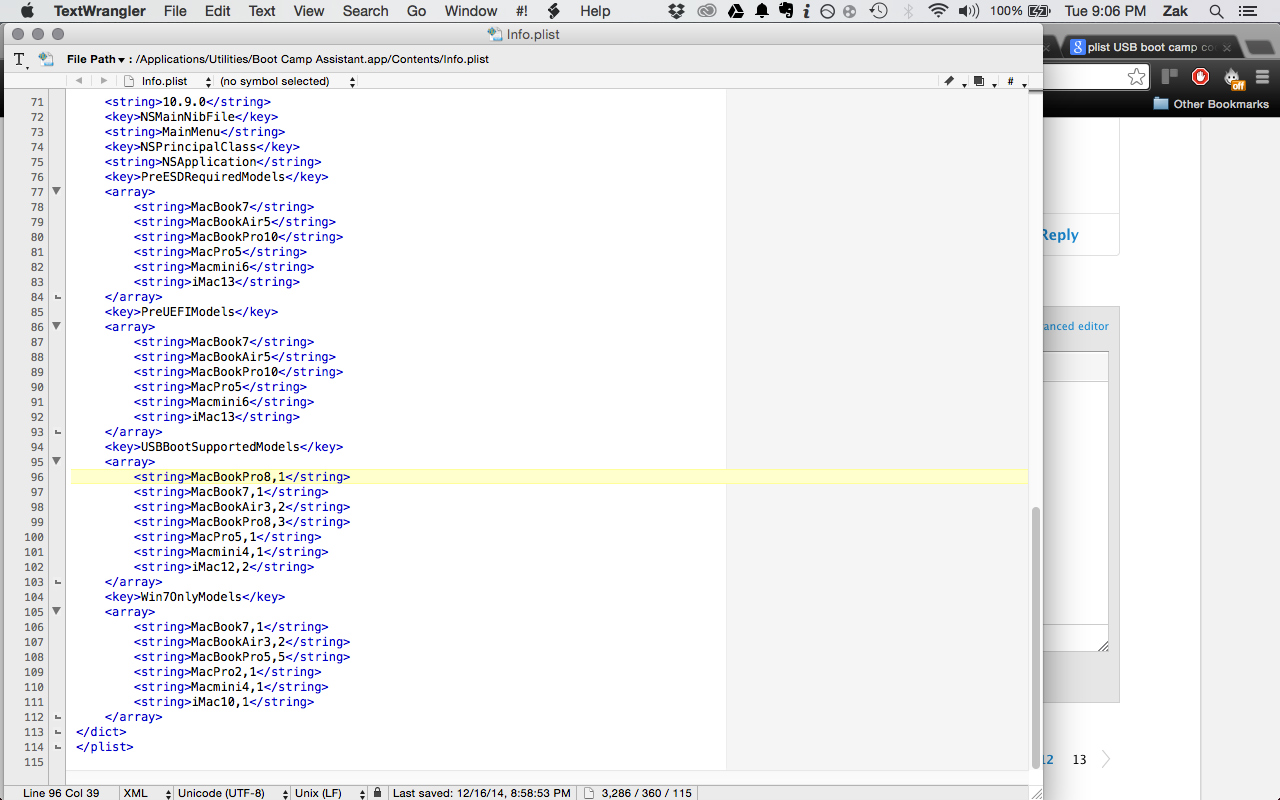Click the PreUEFIModels key on line 85
The image size is (1280, 800).
pyautogui.click(x=192, y=312)
